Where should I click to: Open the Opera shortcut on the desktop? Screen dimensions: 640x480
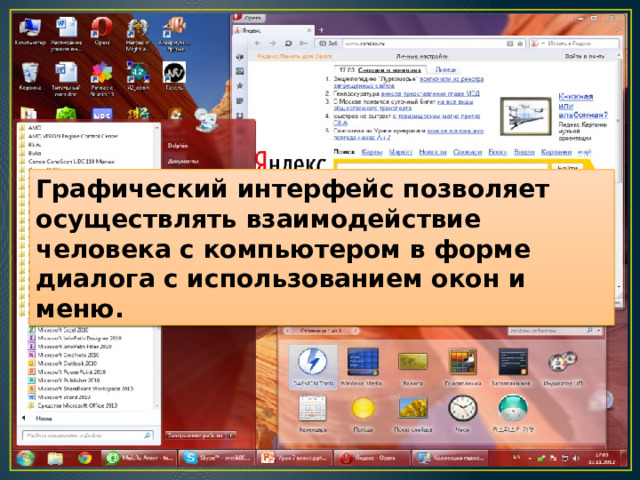pyautogui.click(x=102, y=32)
